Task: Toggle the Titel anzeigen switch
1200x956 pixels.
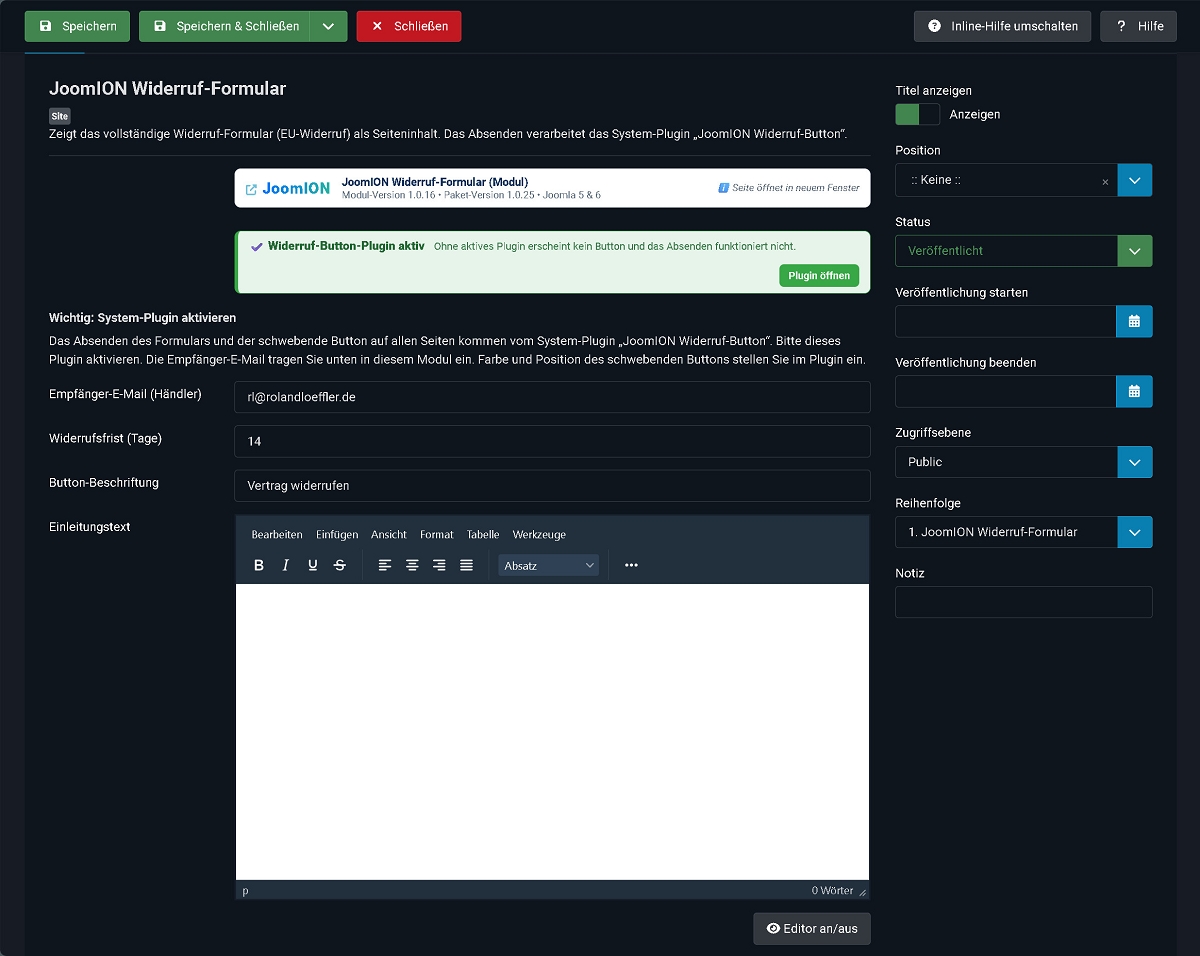Action: [x=918, y=114]
